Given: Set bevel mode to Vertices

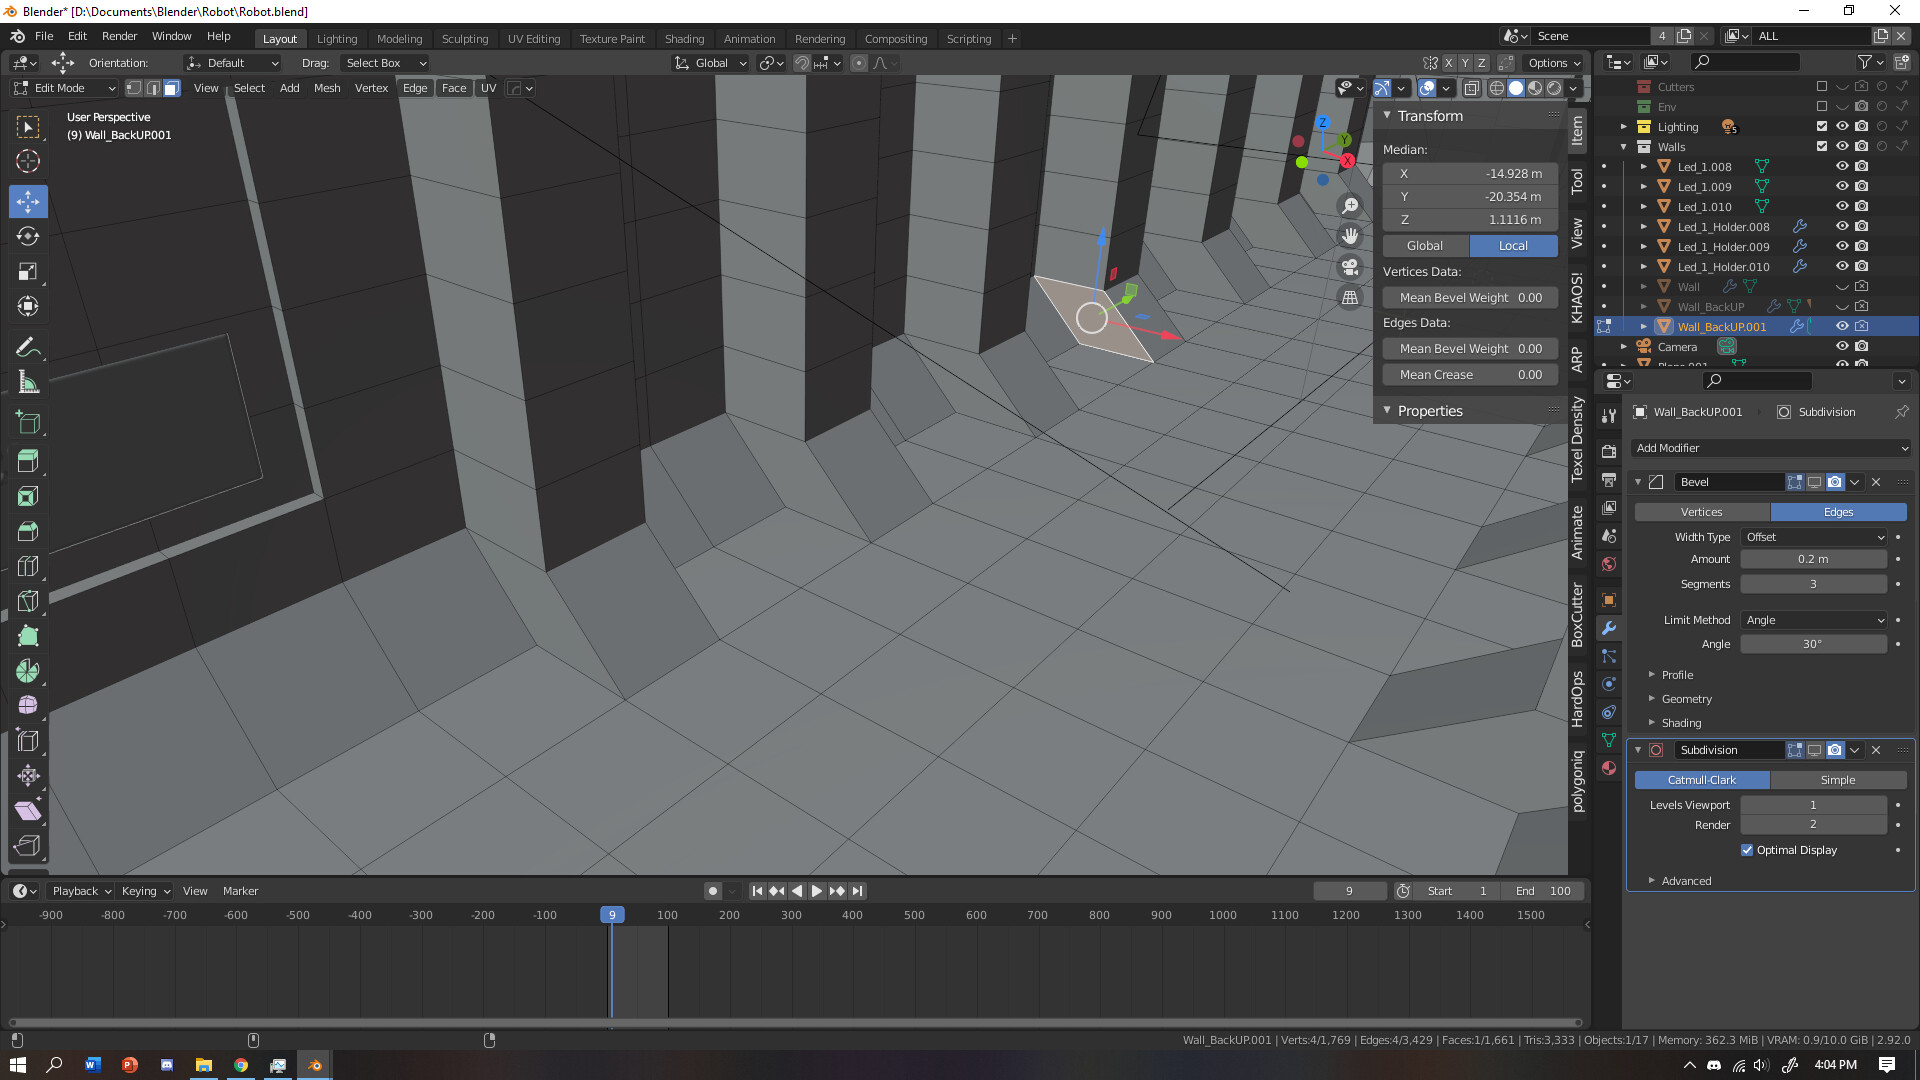Looking at the screenshot, I should 1702,512.
